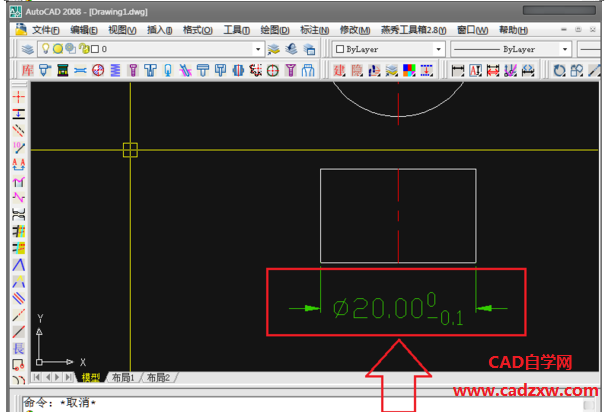Toggle layer 0 lock padlock icon
This screenshot has height=414, width=607.
[83, 48]
